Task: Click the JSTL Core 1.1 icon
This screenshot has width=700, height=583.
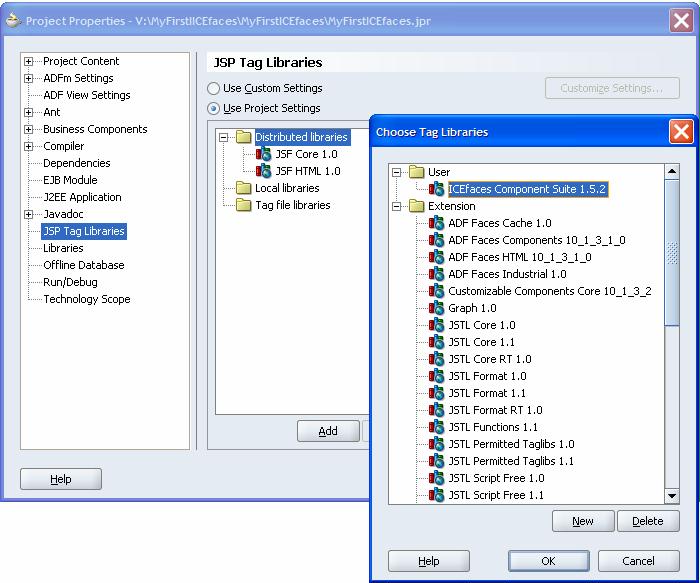Action: pos(436,342)
